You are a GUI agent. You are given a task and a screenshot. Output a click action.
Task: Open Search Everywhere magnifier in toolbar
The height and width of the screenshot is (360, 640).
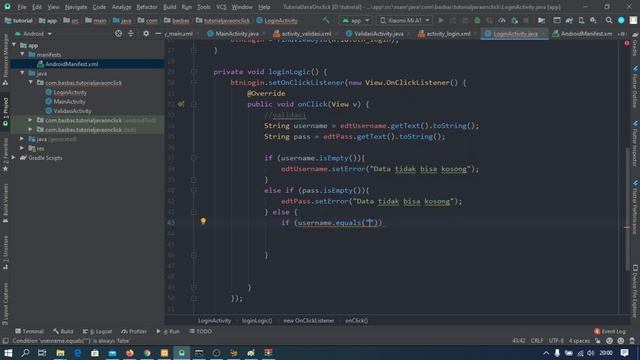(609, 20)
